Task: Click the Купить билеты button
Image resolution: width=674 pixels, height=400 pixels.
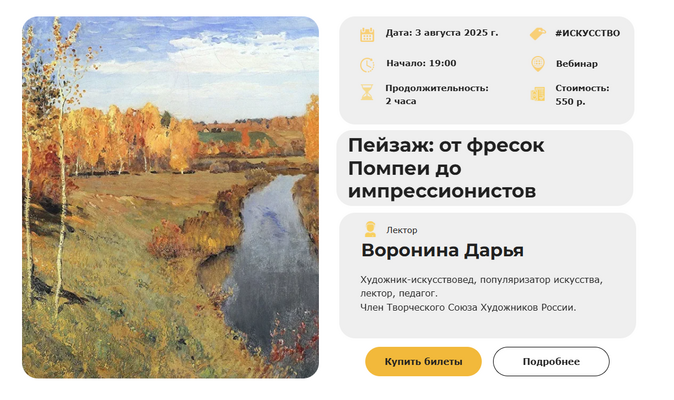Action: (x=423, y=361)
